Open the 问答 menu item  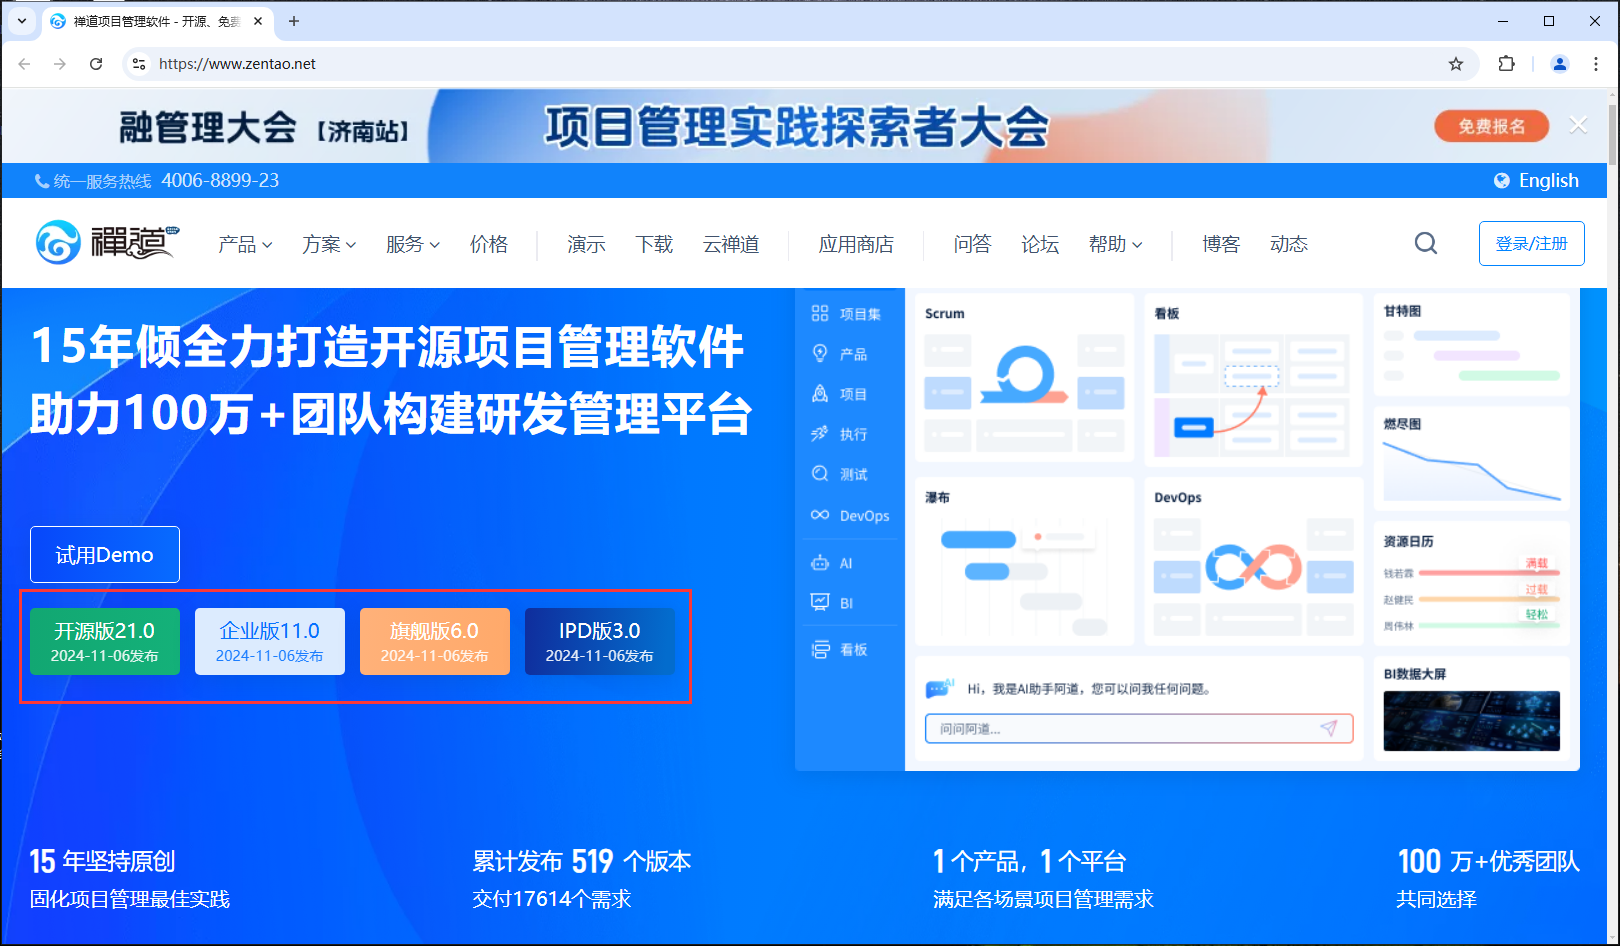972,244
